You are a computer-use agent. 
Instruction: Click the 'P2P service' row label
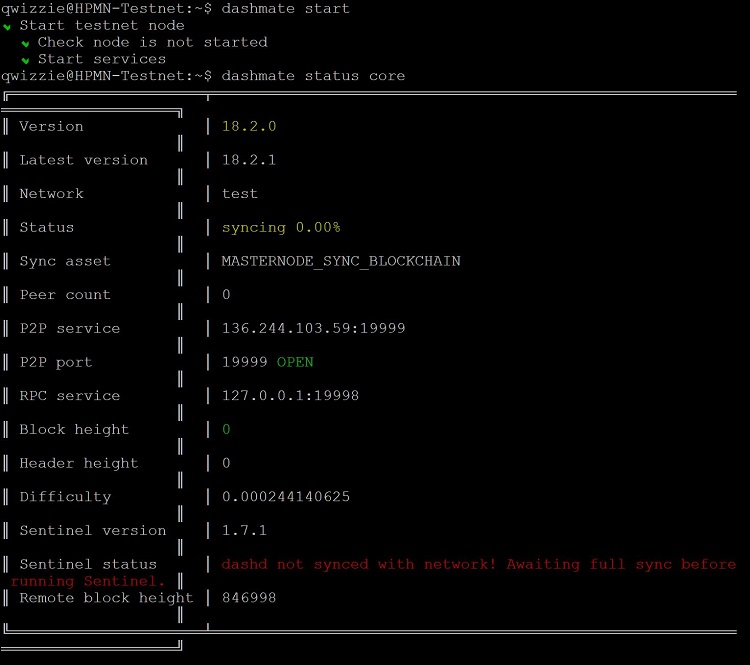[70, 328]
